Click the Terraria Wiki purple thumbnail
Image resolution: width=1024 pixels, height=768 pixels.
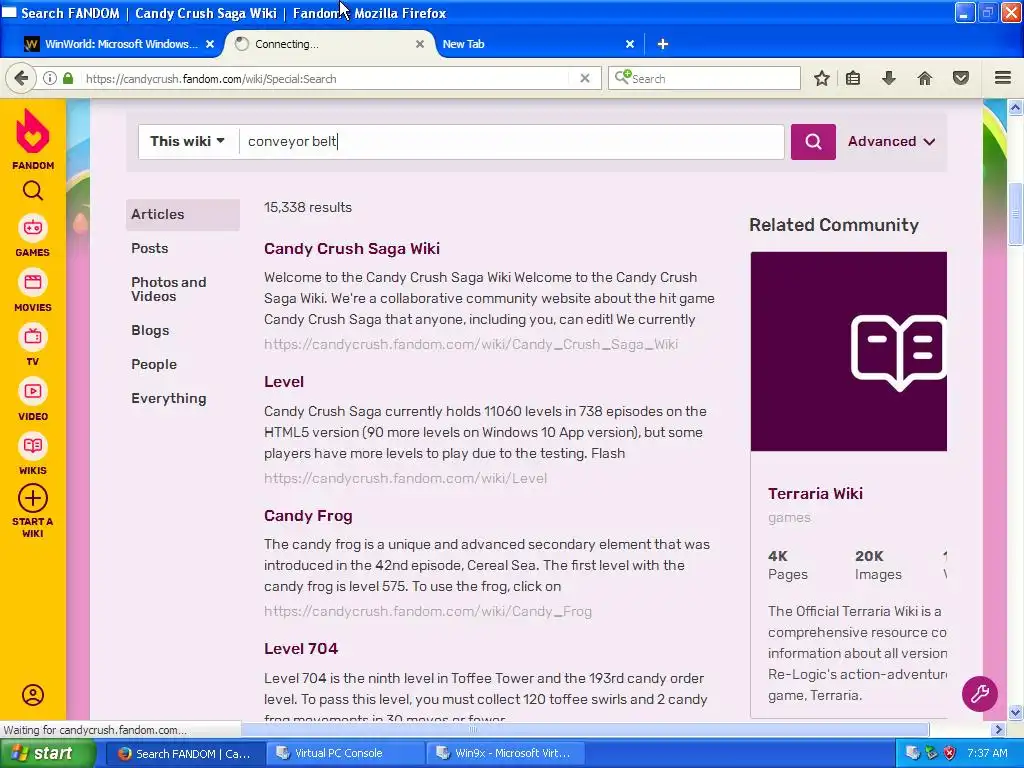(848, 351)
